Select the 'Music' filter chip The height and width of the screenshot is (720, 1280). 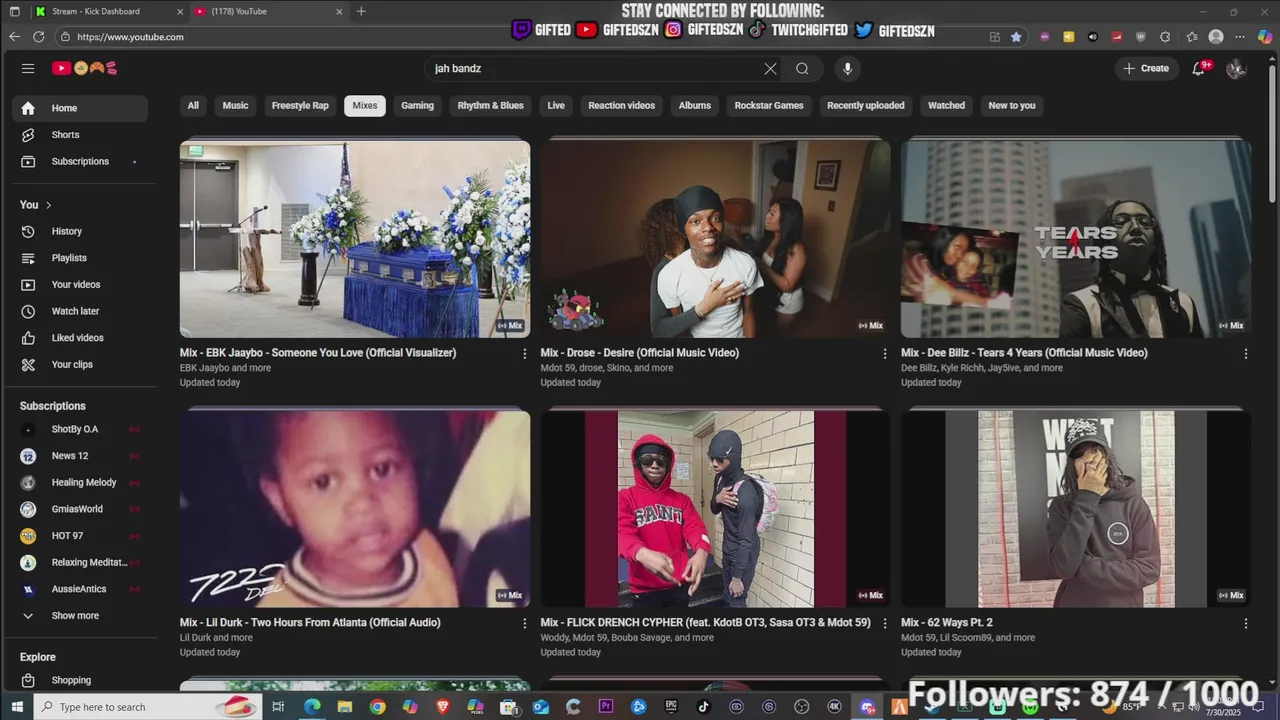[x=235, y=105]
